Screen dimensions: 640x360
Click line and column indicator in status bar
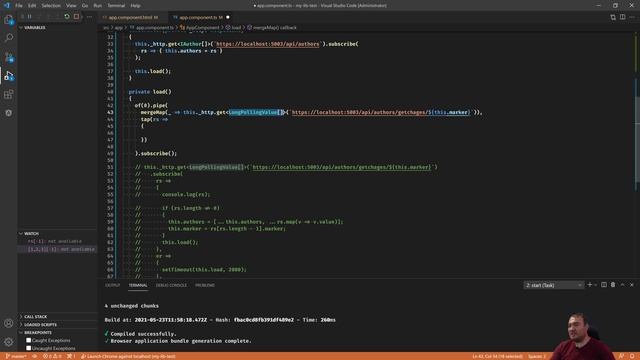[x=497, y=356]
